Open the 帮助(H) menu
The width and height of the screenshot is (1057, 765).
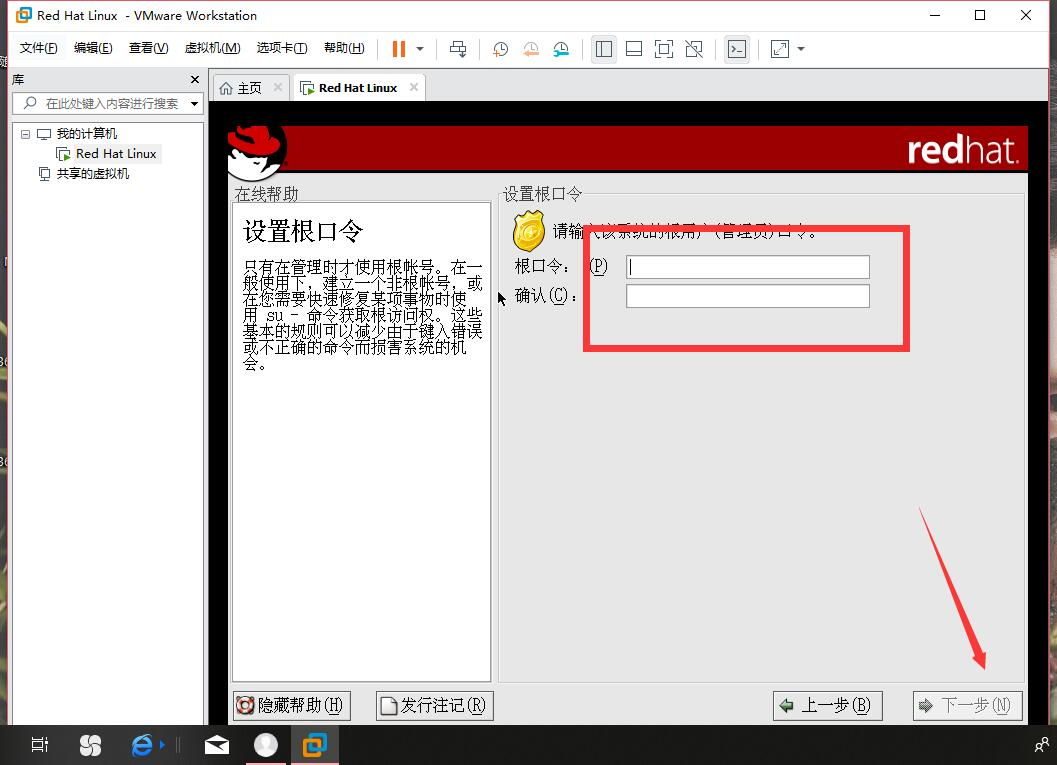click(x=344, y=48)
